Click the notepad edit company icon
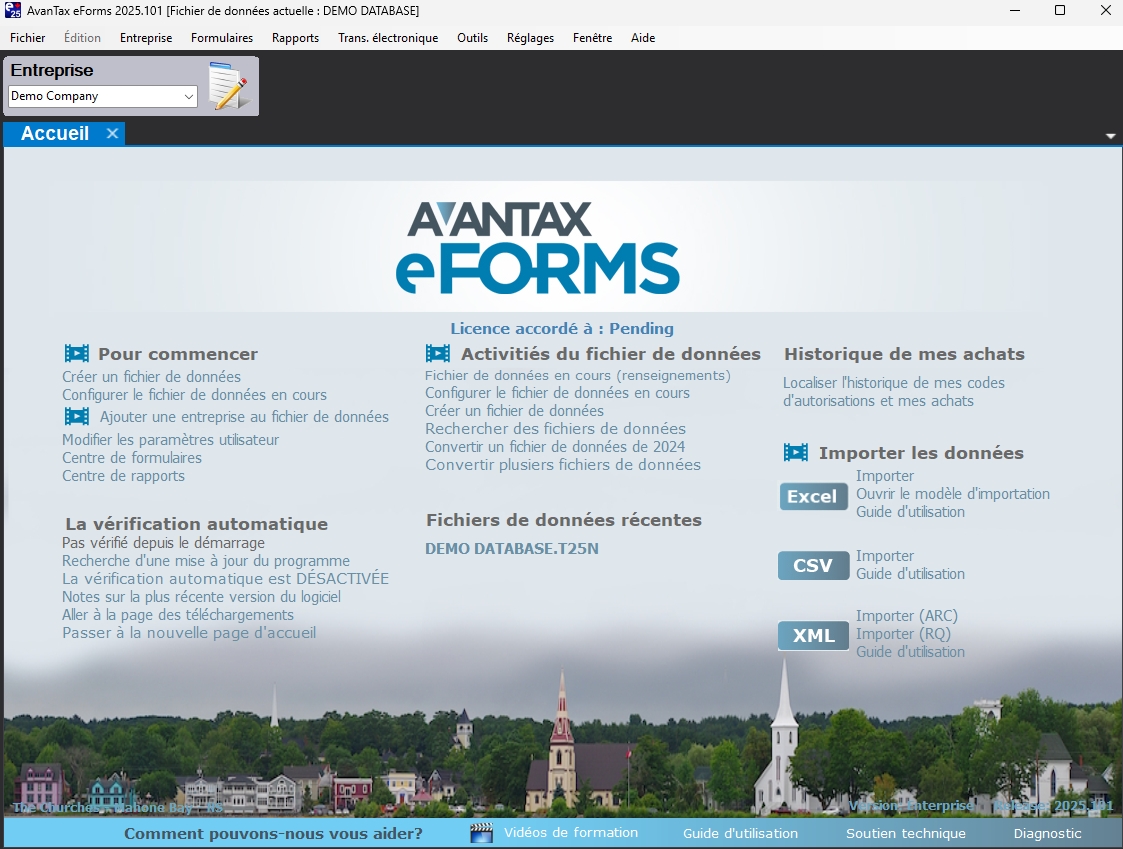 point(228,86)
